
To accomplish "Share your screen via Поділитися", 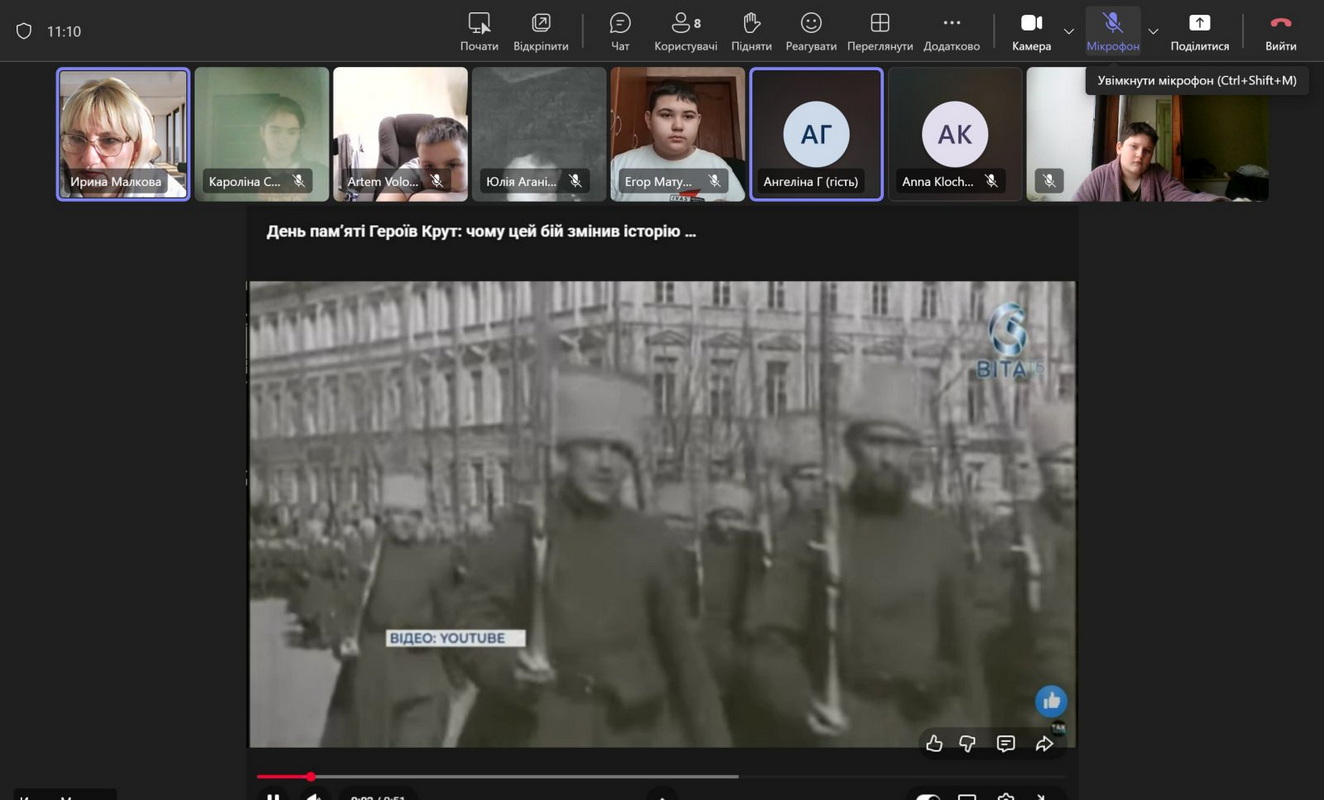I will [1199, 31].
